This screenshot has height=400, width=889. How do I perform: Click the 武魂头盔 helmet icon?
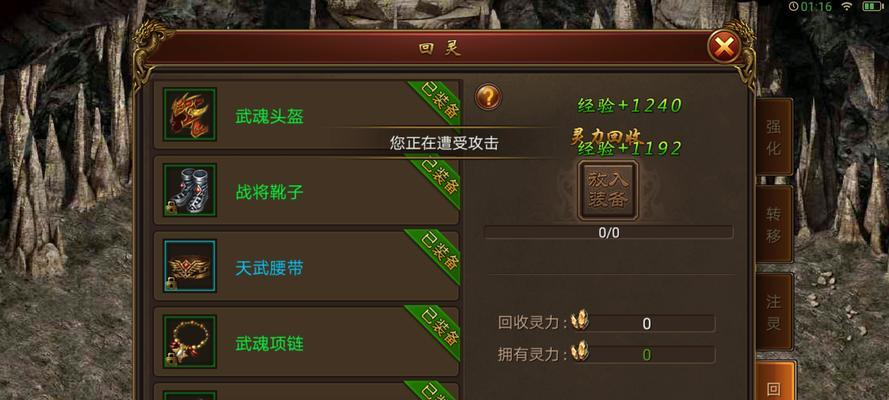[x=189, y=114]
